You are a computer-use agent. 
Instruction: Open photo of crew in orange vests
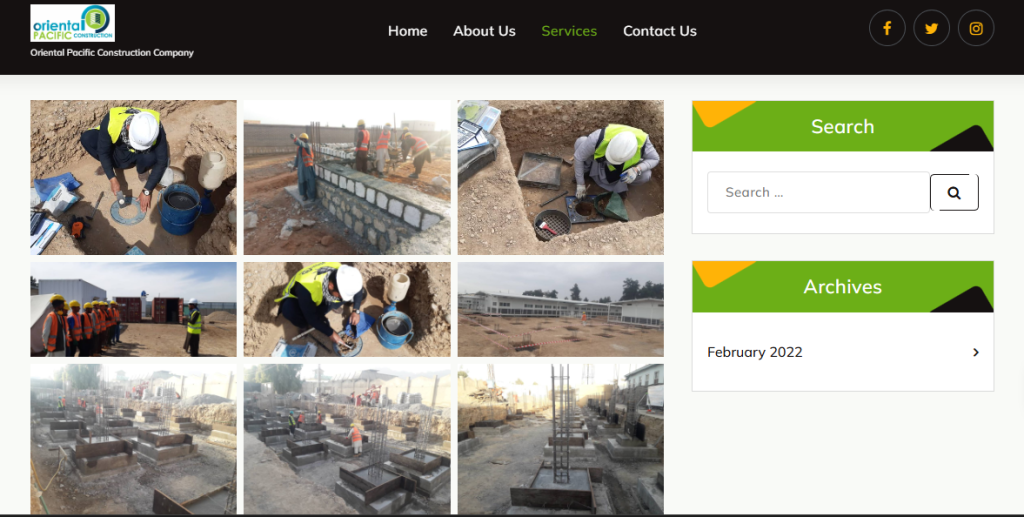point(133,309)
